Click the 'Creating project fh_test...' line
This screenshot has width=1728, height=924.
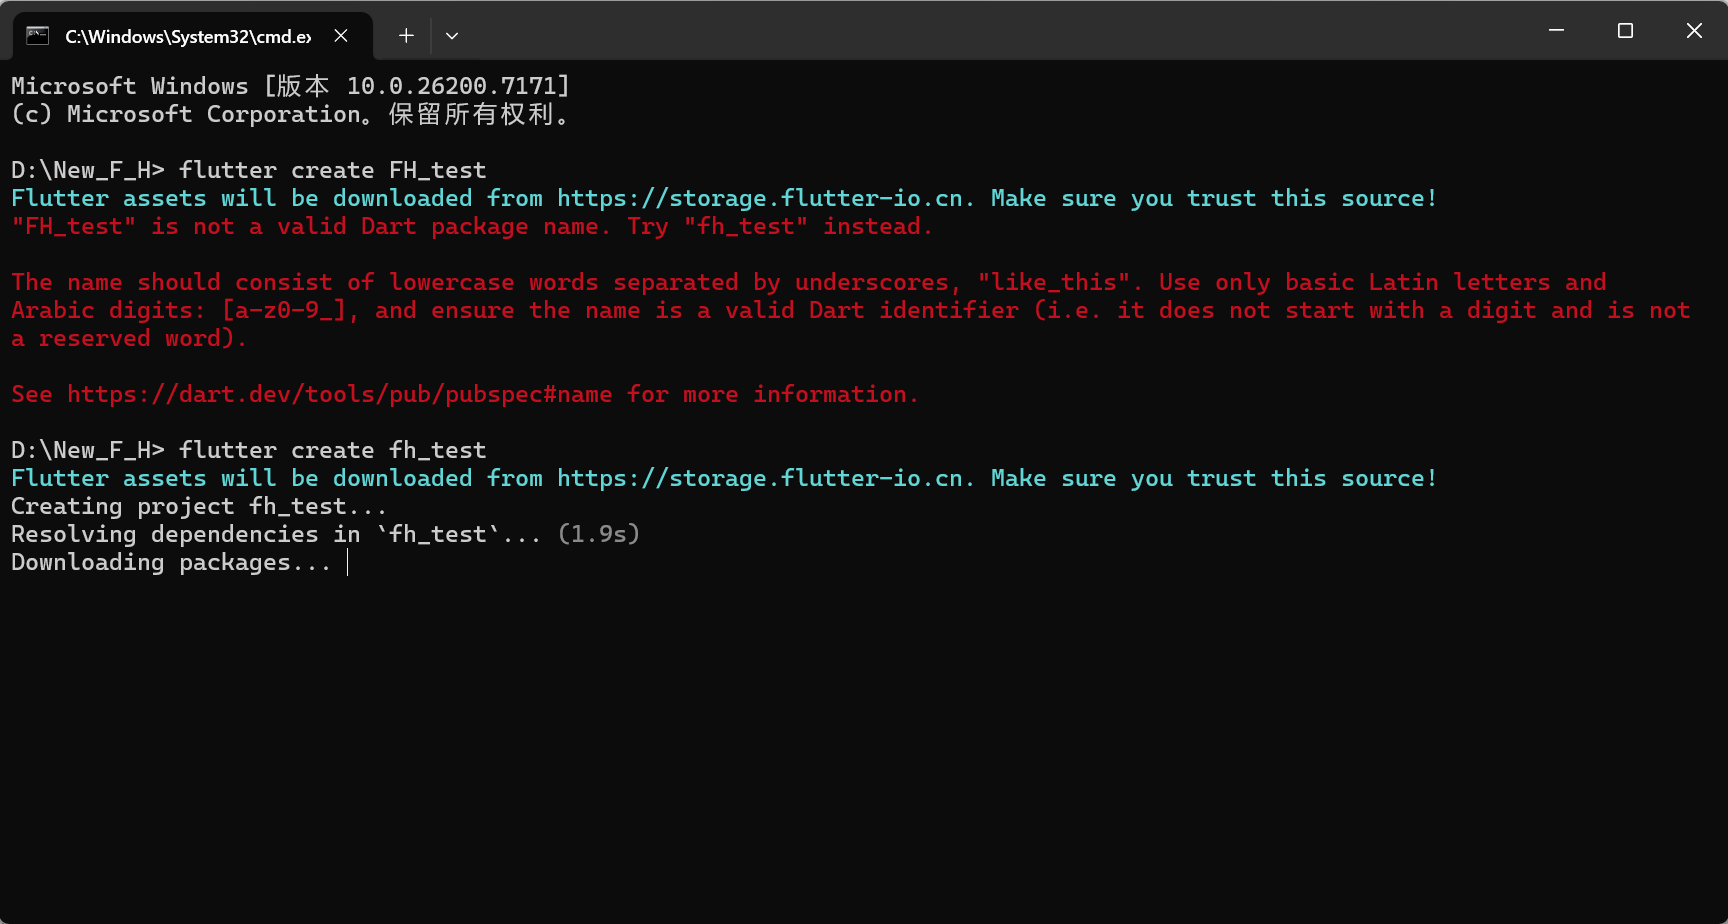199,506
